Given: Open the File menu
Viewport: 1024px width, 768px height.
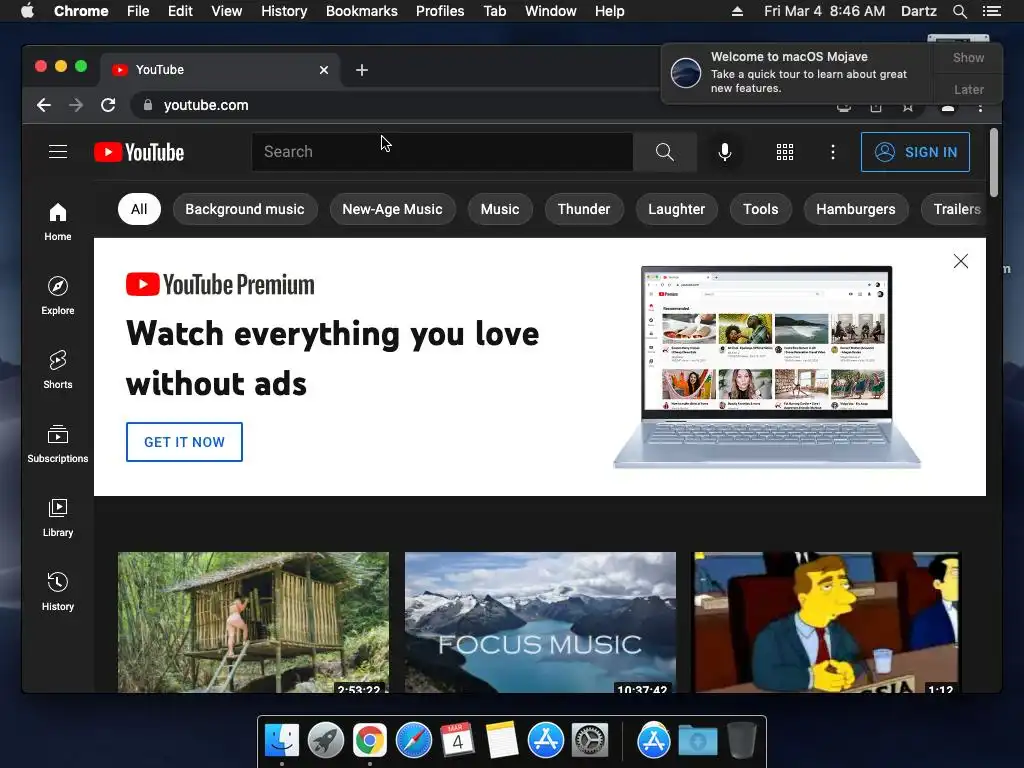Looking at the screenshot, I should coord(138,11).
